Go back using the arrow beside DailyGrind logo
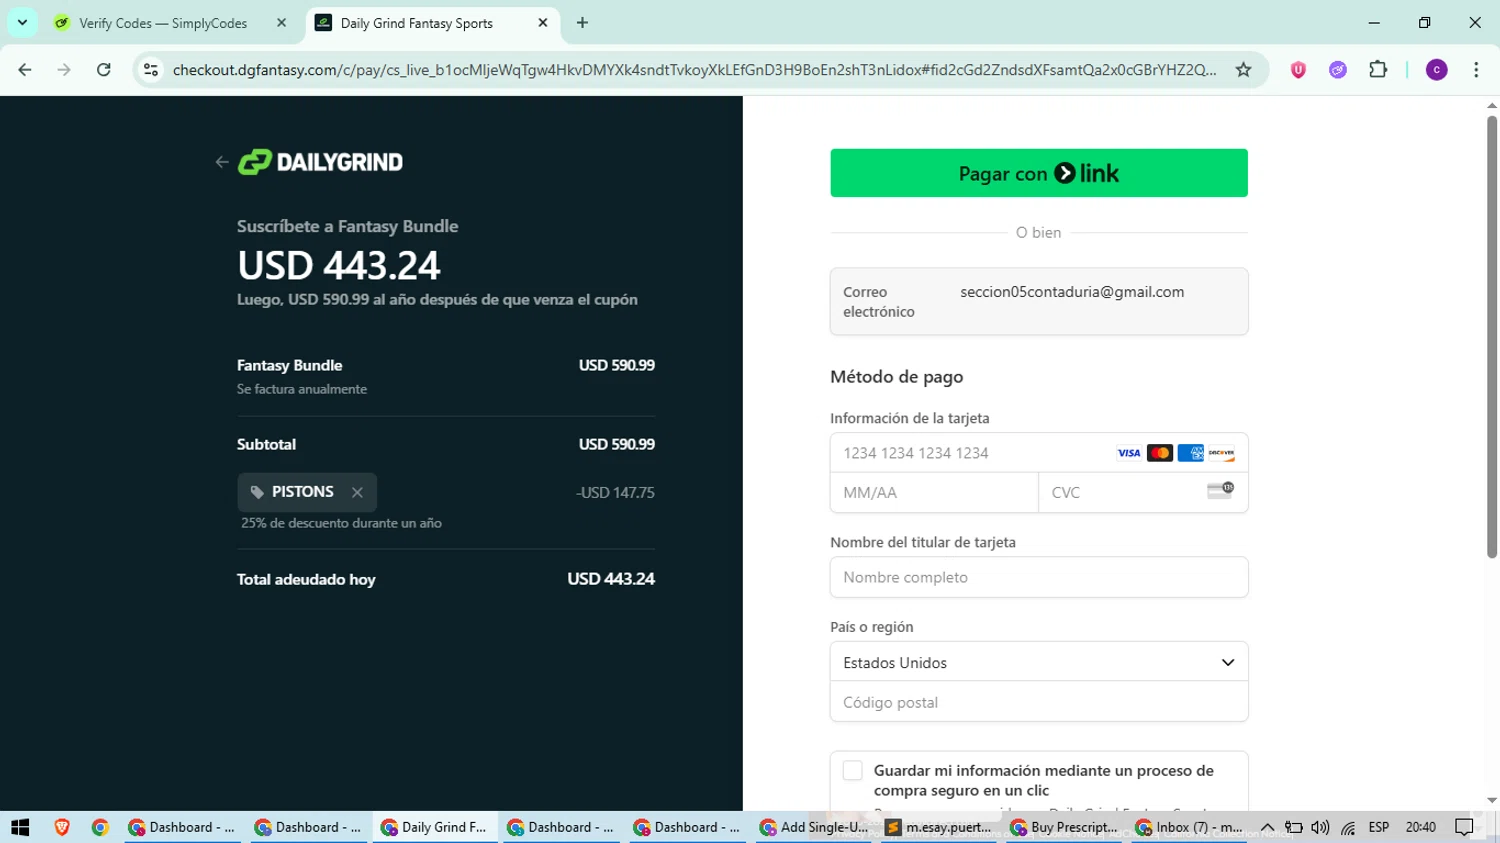The image size is (1500, 843). [222, 162]
